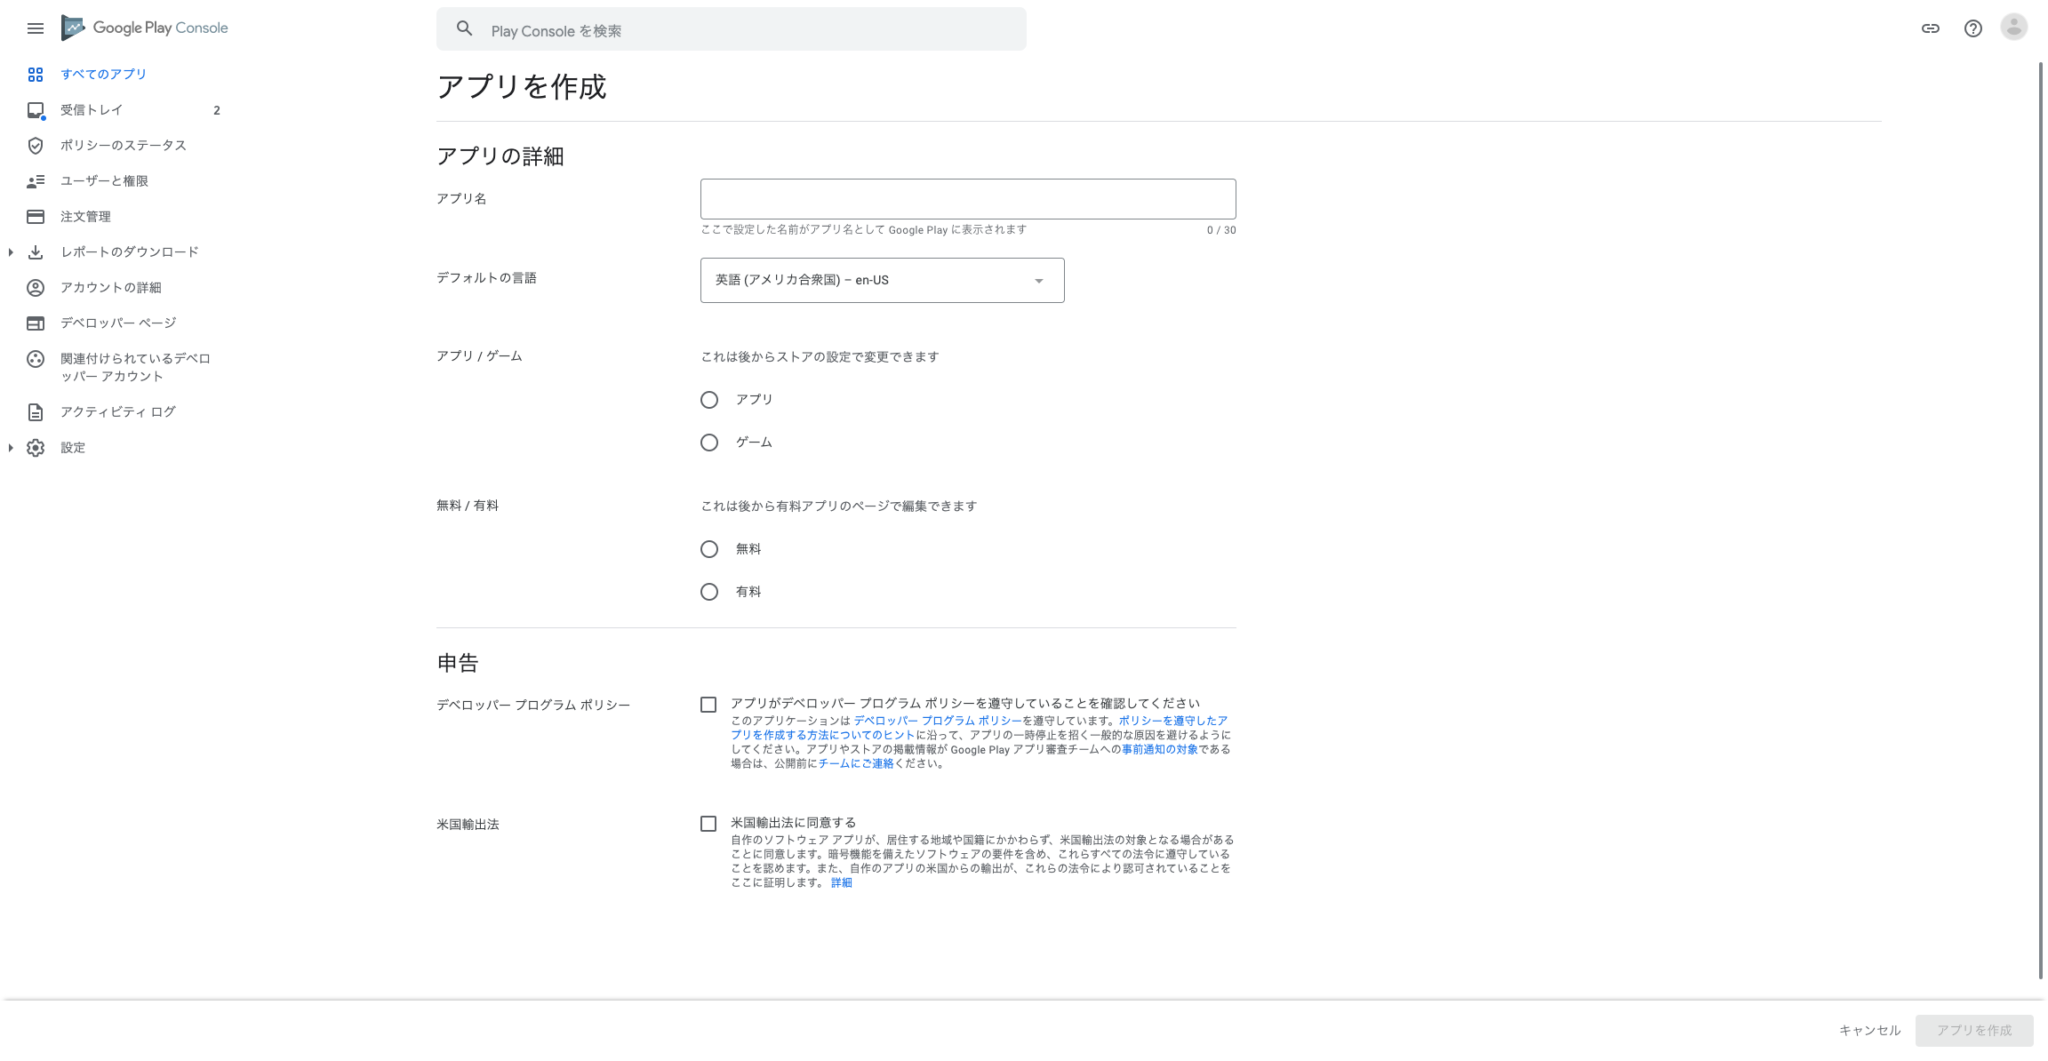This screenshot has width=2048, height=1061.
Task: Click the Google Play Console logo
Action: point(145,28)
